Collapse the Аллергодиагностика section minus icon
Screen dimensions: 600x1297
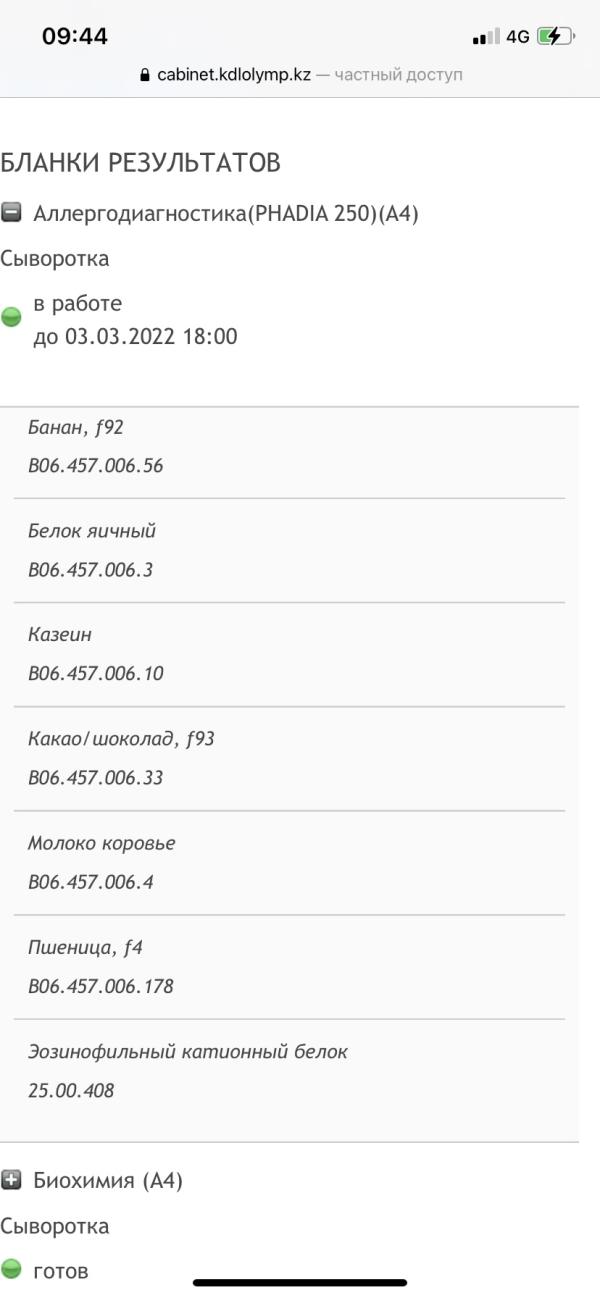(11, 213)
